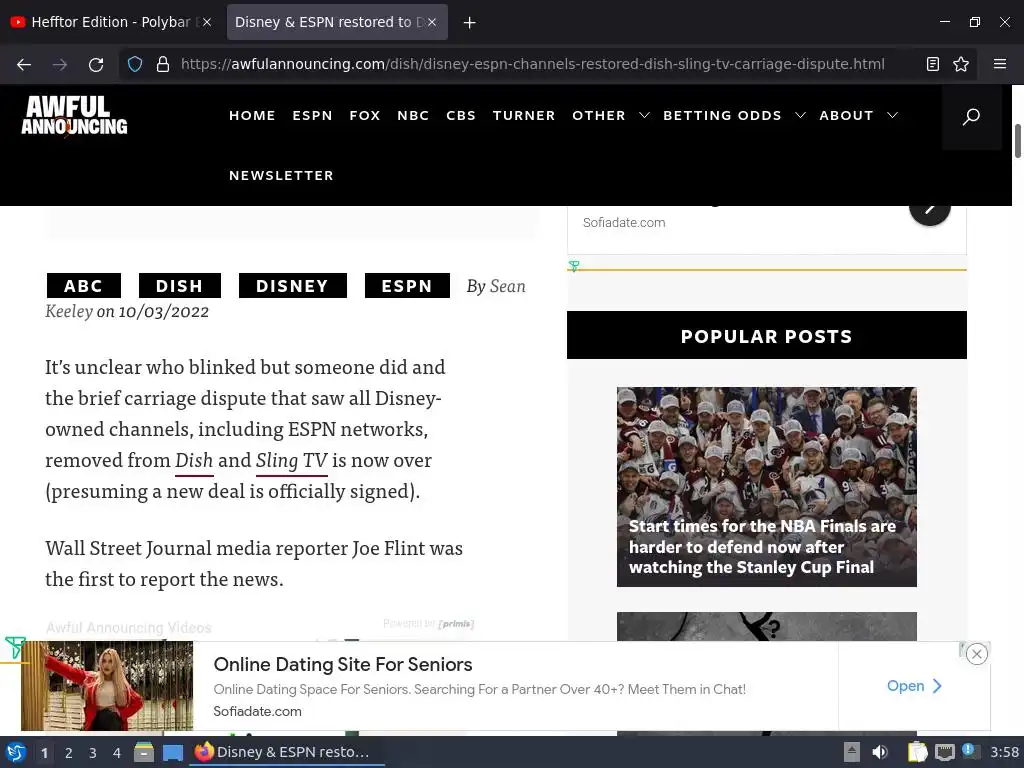This screenshot has width=1024, height=768.
Task: Open the volume control tray icon
Action: pyautogui.click(x=880, y=752)
